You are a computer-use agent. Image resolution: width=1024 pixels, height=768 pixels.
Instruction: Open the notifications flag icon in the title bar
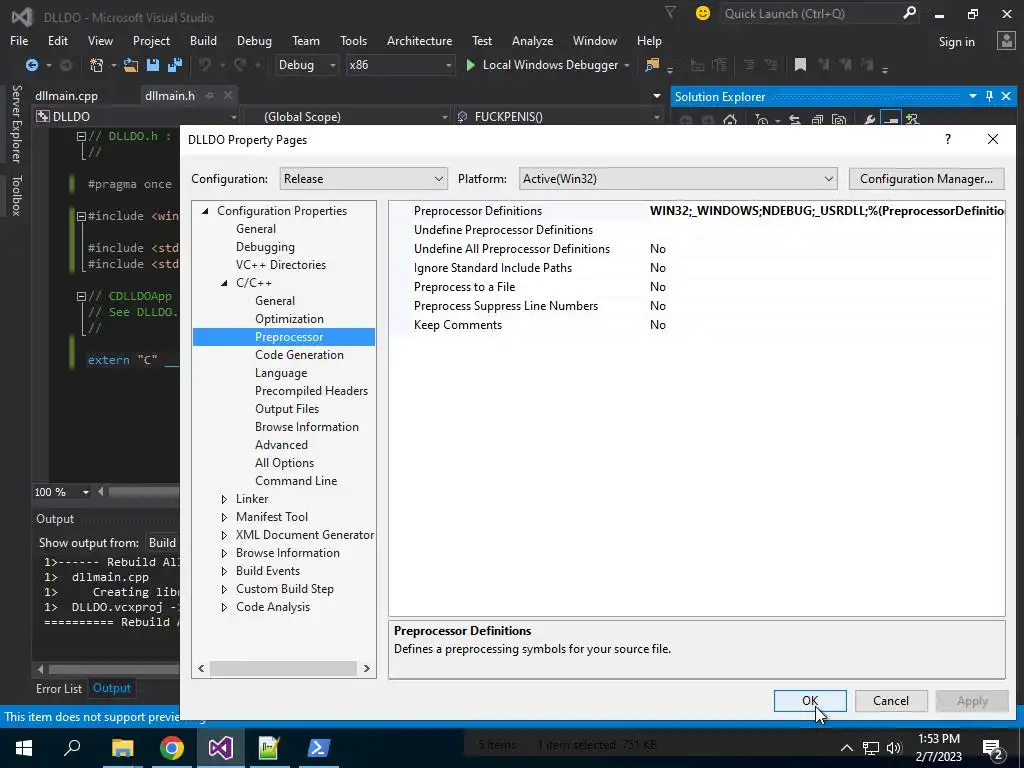tap(671, 12)
